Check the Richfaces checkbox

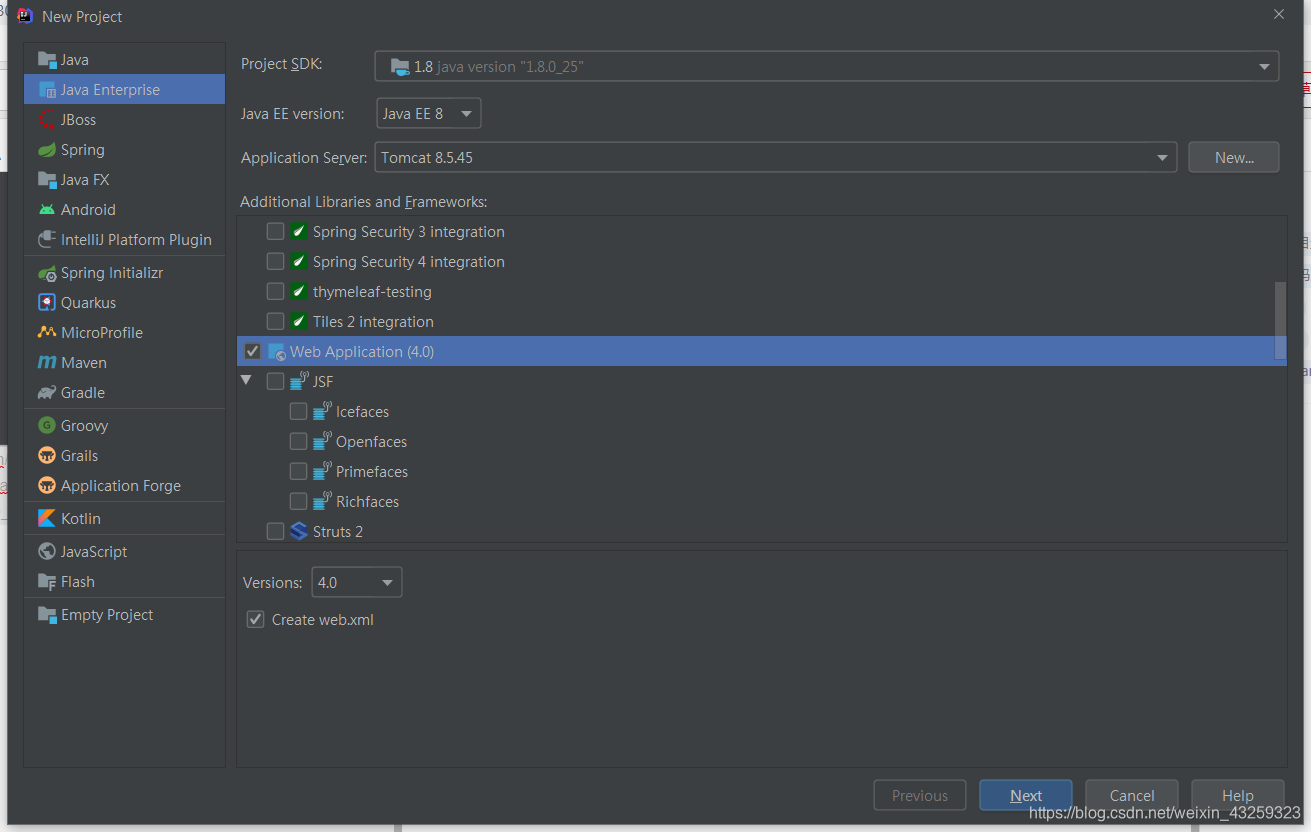[x=298, y=502]
